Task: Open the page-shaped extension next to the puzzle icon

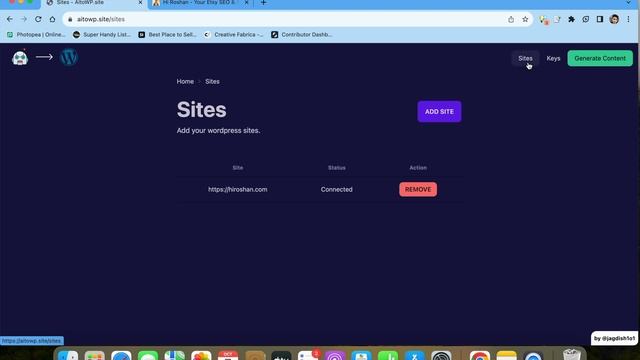Action: [558, 19]
